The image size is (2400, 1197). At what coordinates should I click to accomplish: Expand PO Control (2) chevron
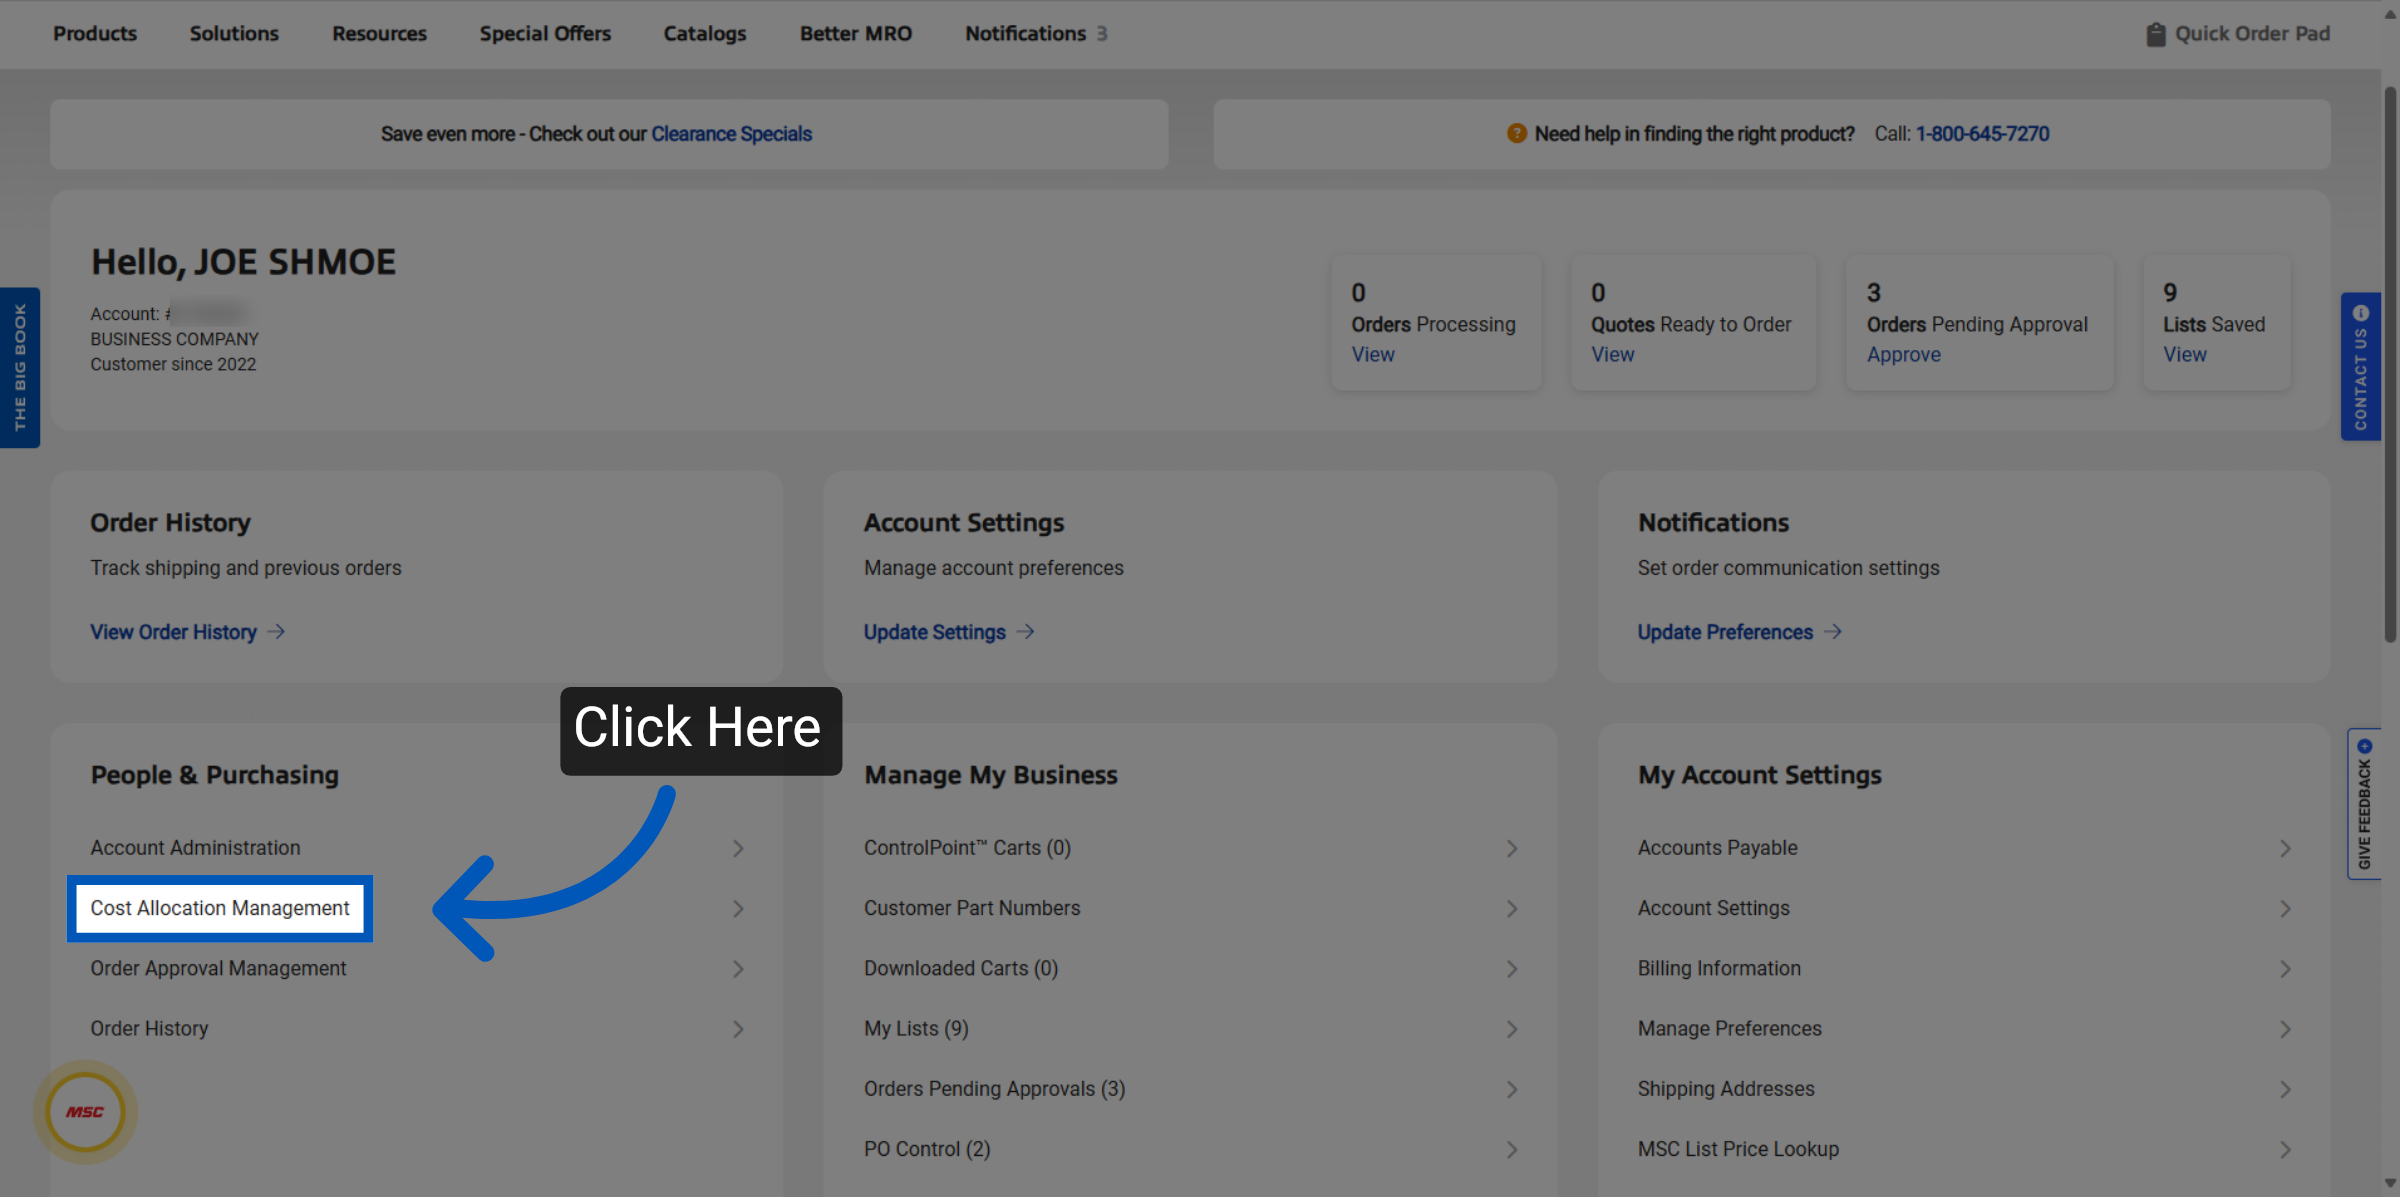[x=1512, y=1150]
